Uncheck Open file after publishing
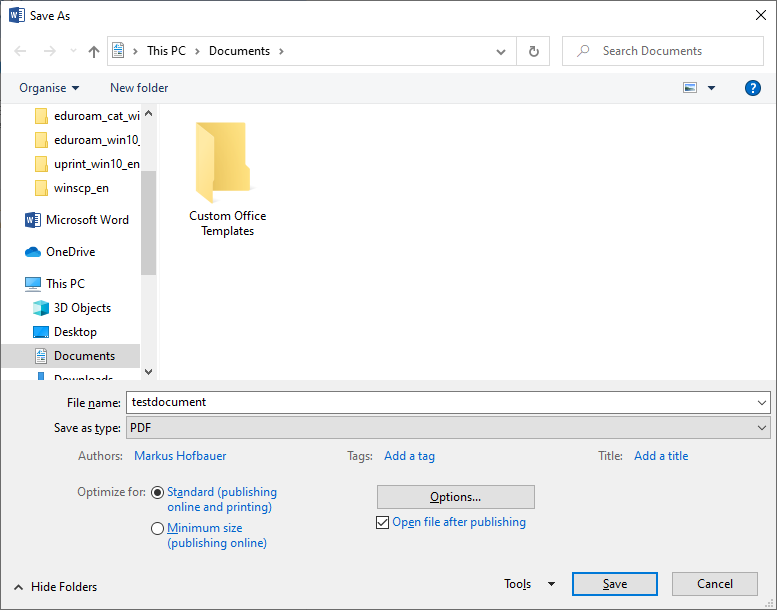The image size is (777, 610). 383,522
